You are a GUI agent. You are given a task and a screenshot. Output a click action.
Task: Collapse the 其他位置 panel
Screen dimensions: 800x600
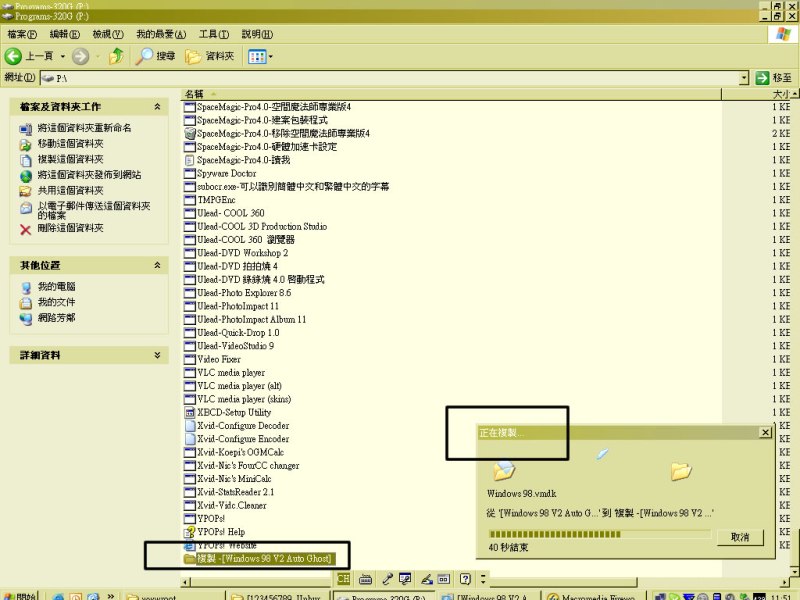(x=157, y=265)
